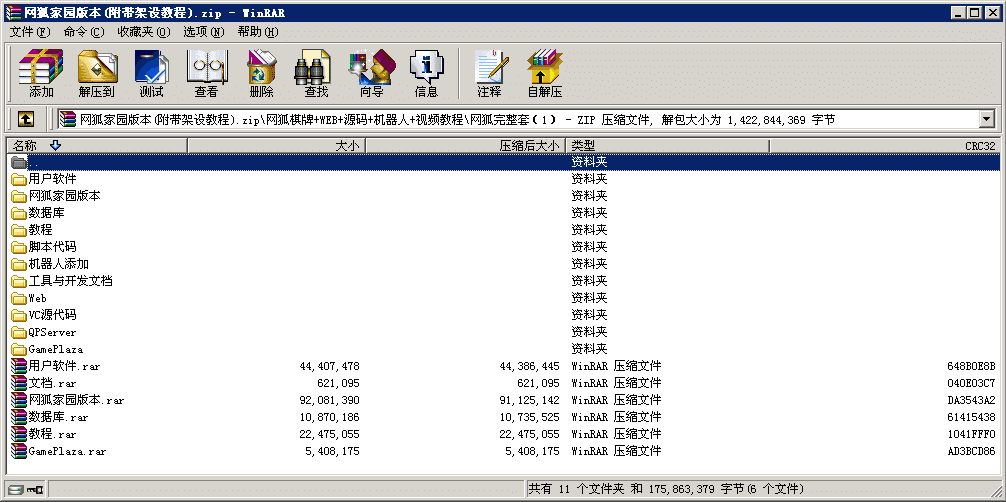Sort by the 名称 column header
This screenshot has height=502, width=1006.
pos(96,146)
